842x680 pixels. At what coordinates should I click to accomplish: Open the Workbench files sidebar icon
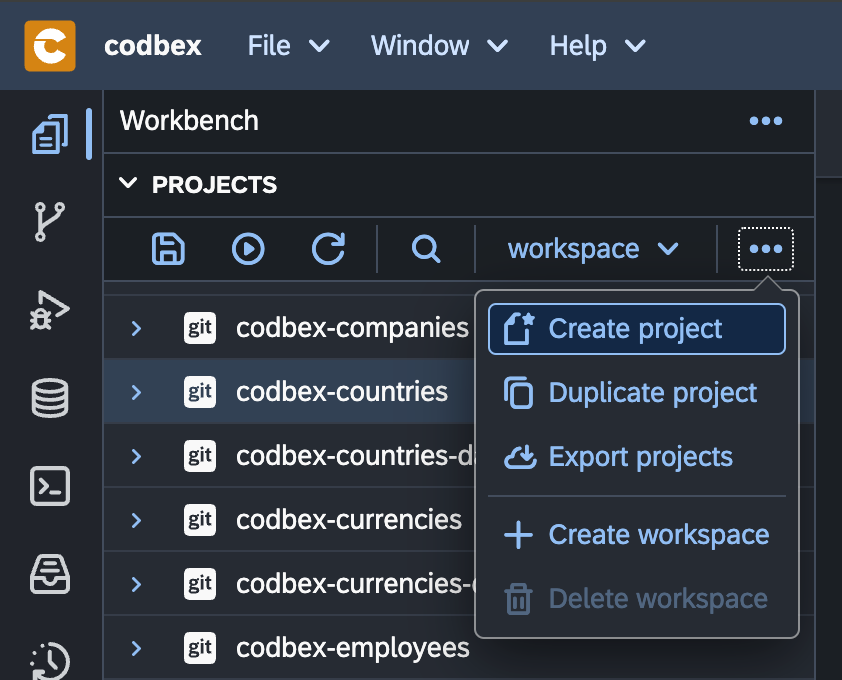[50, 134]
